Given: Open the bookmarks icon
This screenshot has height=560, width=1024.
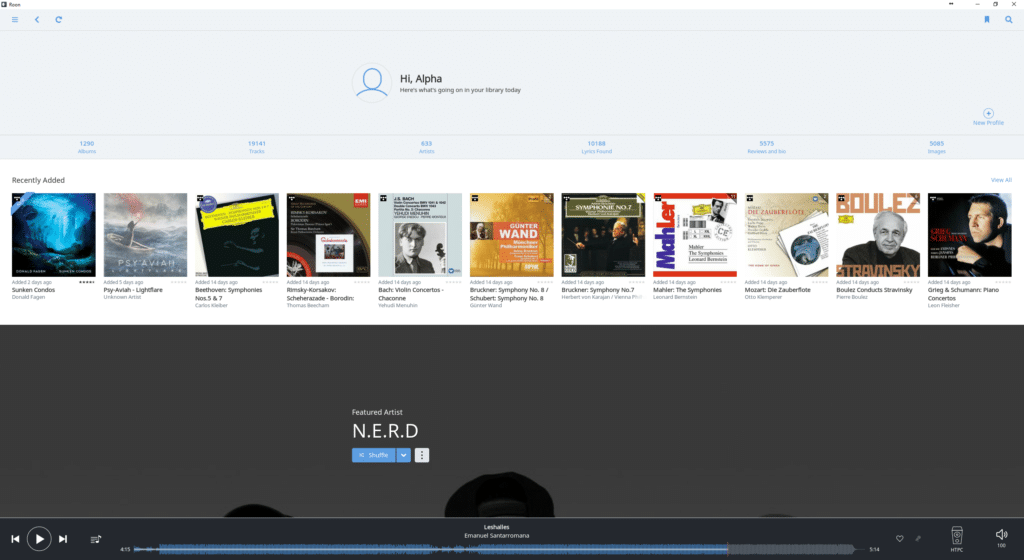Looking at the screenshot, I should (x=987, y=20).
